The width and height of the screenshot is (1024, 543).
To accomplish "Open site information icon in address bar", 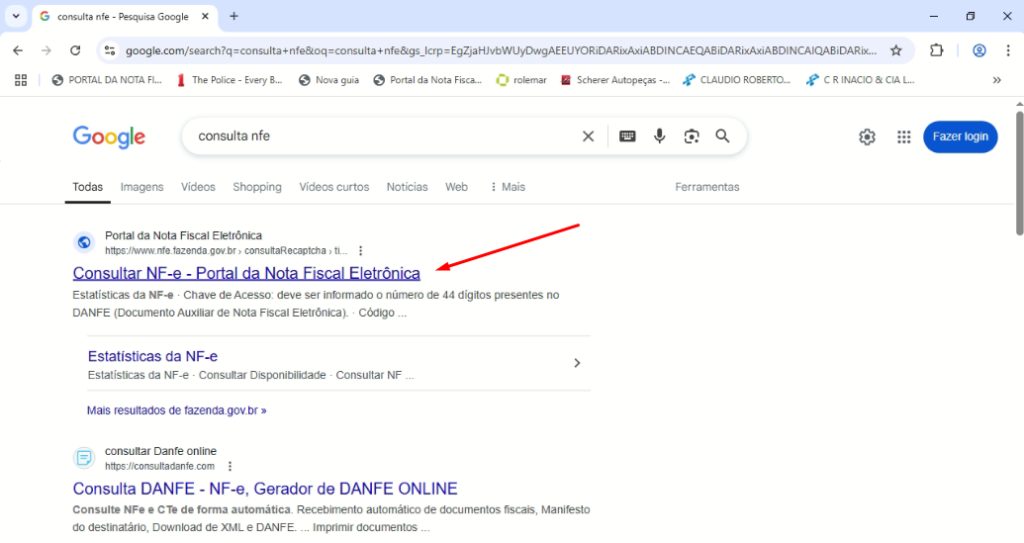I will pos(110,50).
